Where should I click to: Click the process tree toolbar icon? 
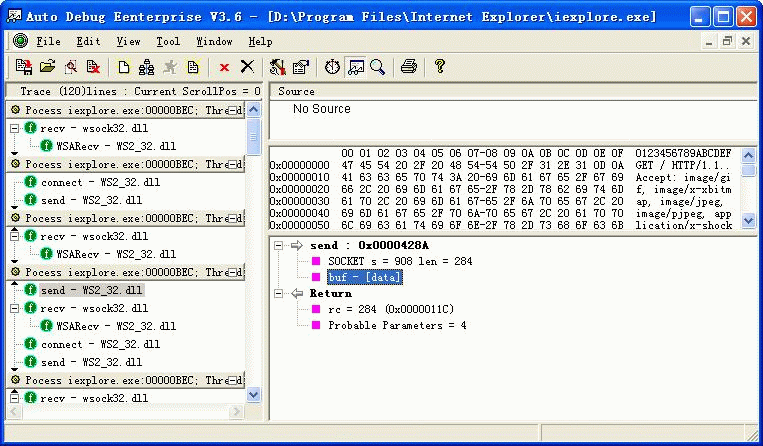(146, 67)
